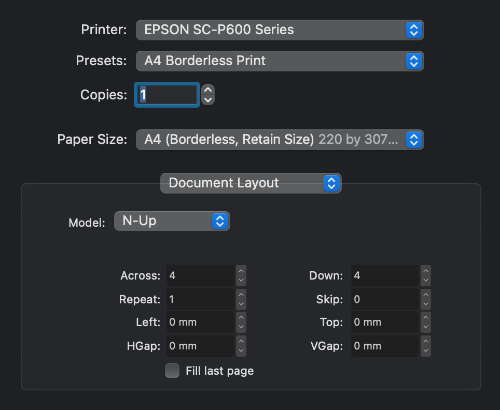Open the Model dropdown showing N-Up
This screenshot has height=410, width=500.
click(172, 221)
